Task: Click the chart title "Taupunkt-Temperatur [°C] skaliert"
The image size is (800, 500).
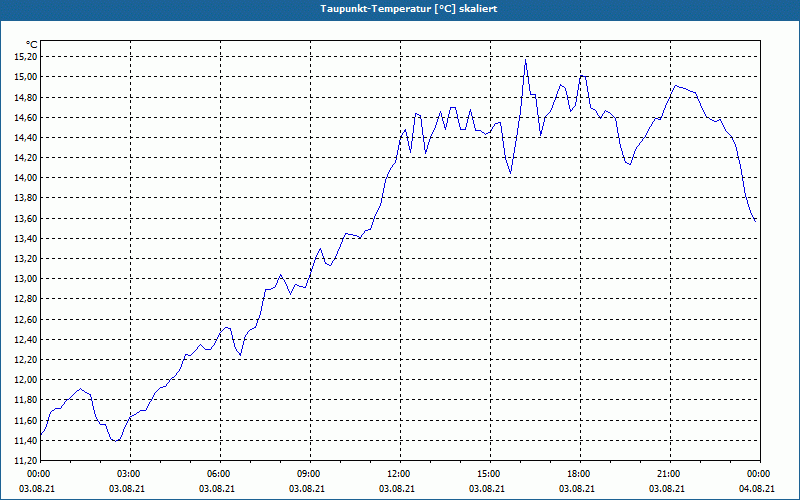Action: click(409, 9)
